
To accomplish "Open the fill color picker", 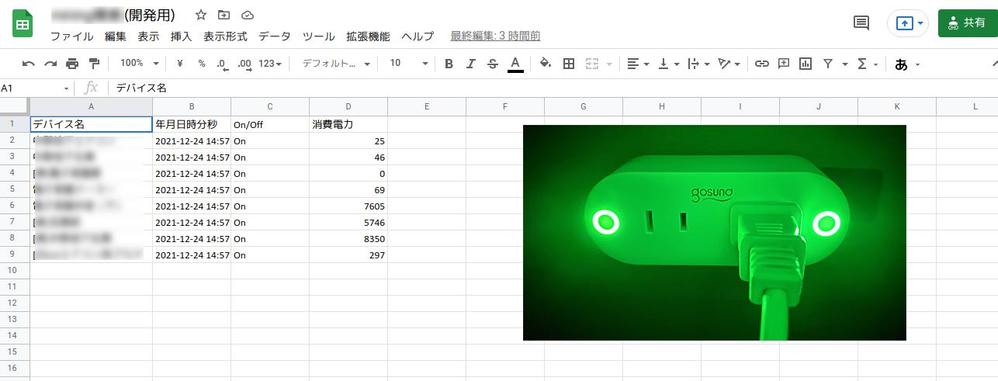I will point(545,64).
